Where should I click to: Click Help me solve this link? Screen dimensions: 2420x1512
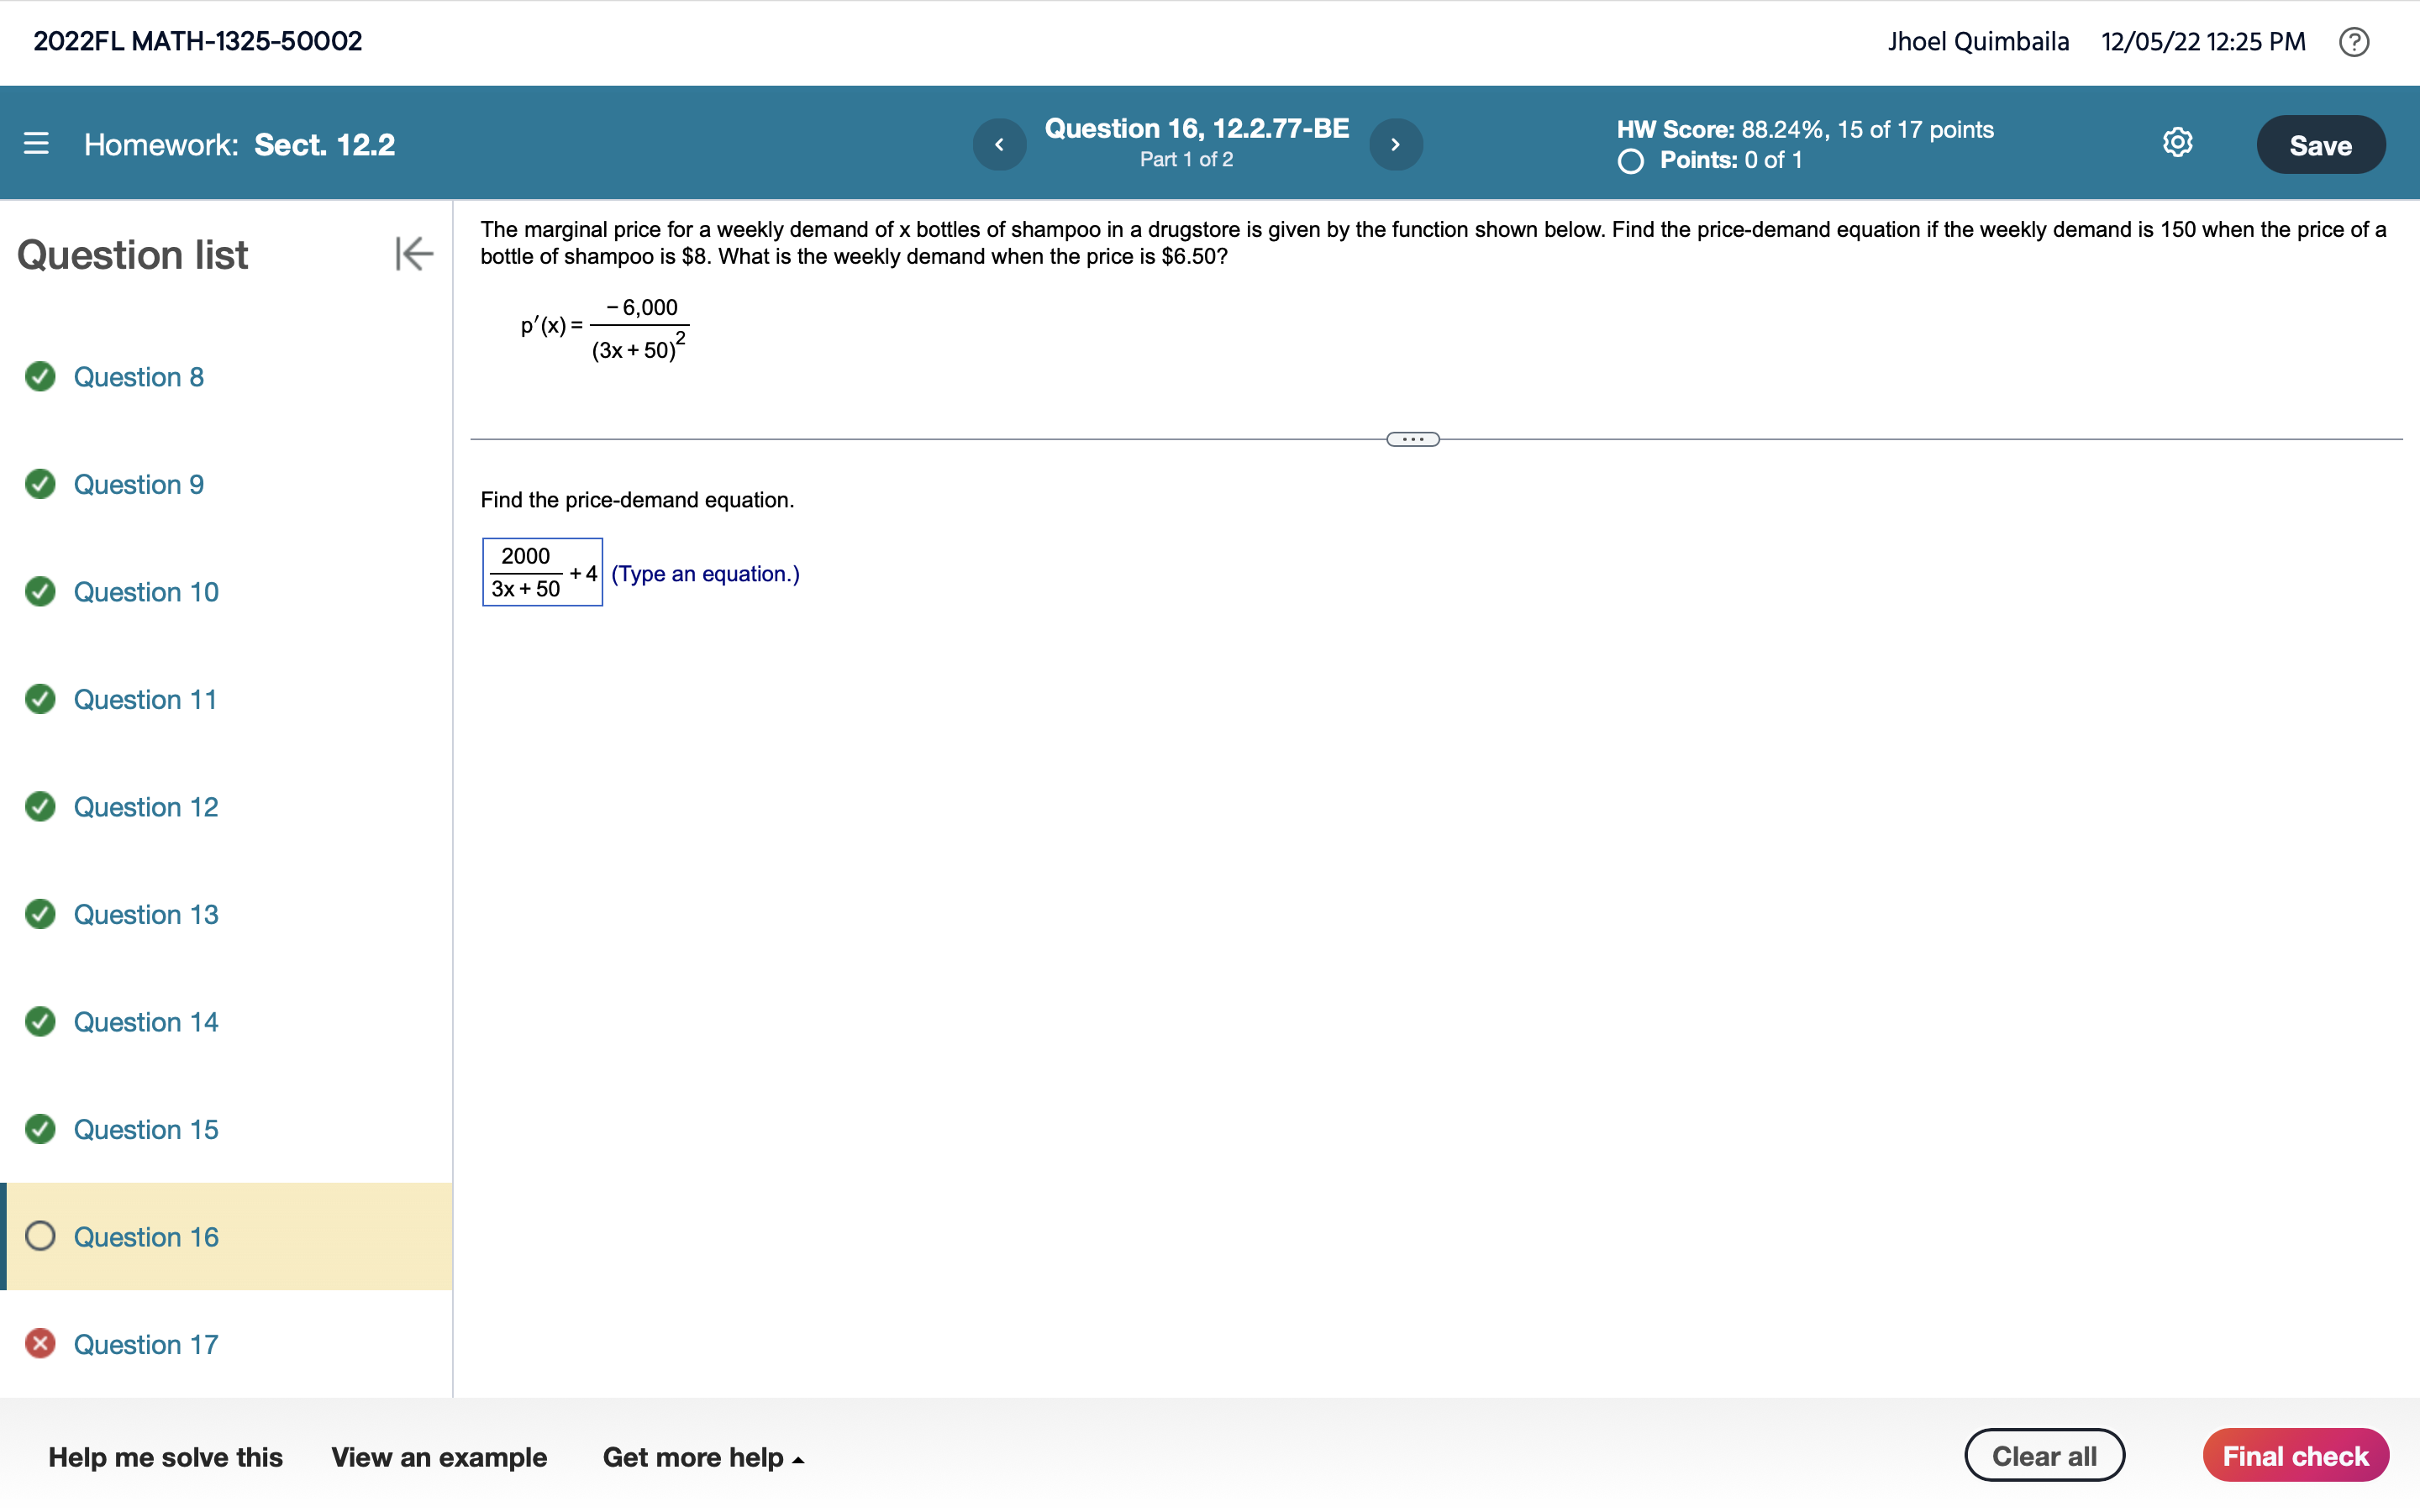click(x=164, y=1457)
